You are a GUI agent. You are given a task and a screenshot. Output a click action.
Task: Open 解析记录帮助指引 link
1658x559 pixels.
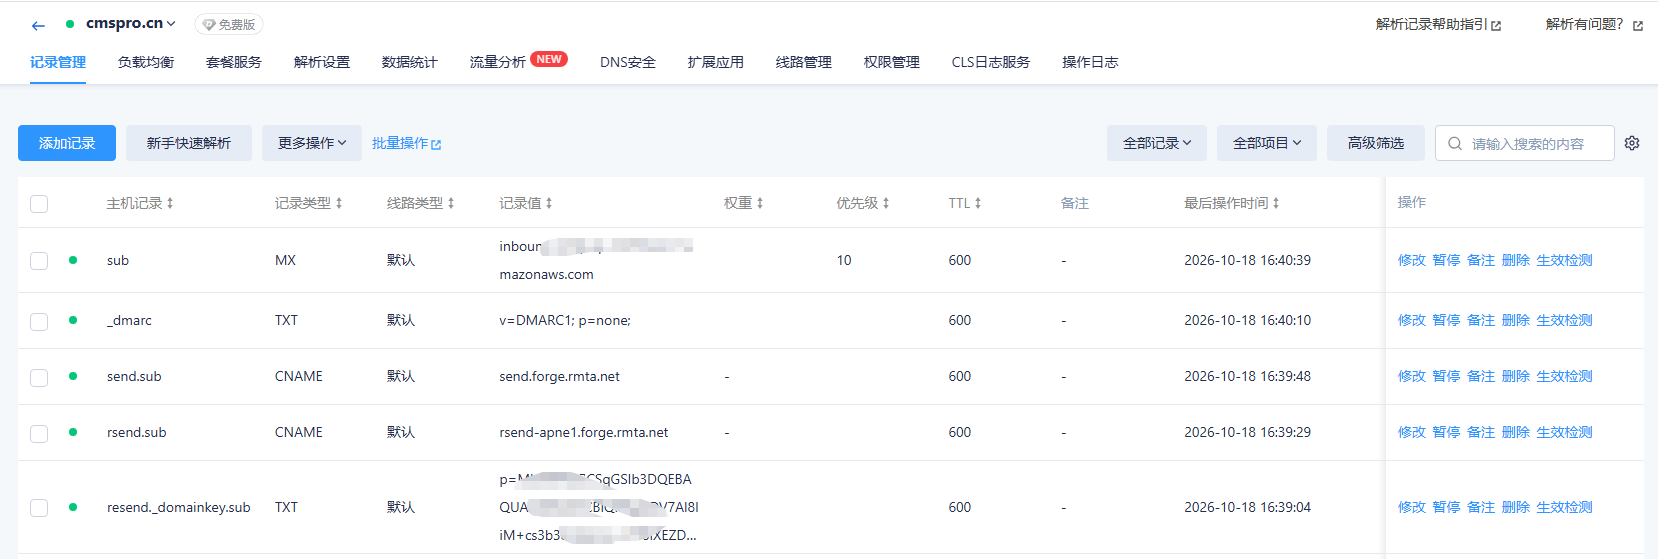[x=1432, y=24]
